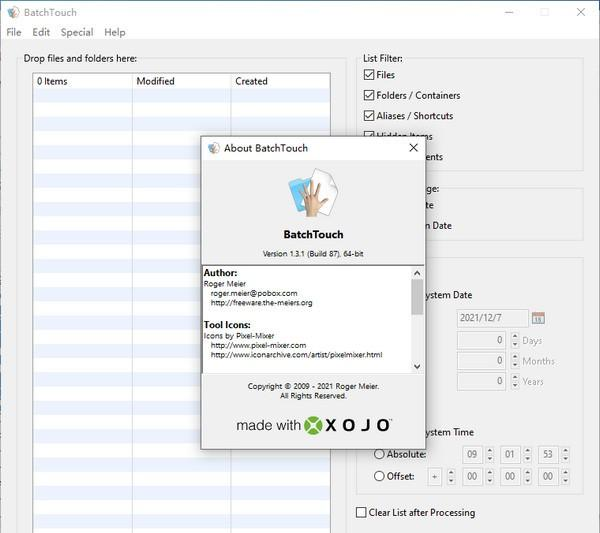Viewport: 600px width, 533px height.
Task: Click the Days offset value field
Action: pos(481,340)
